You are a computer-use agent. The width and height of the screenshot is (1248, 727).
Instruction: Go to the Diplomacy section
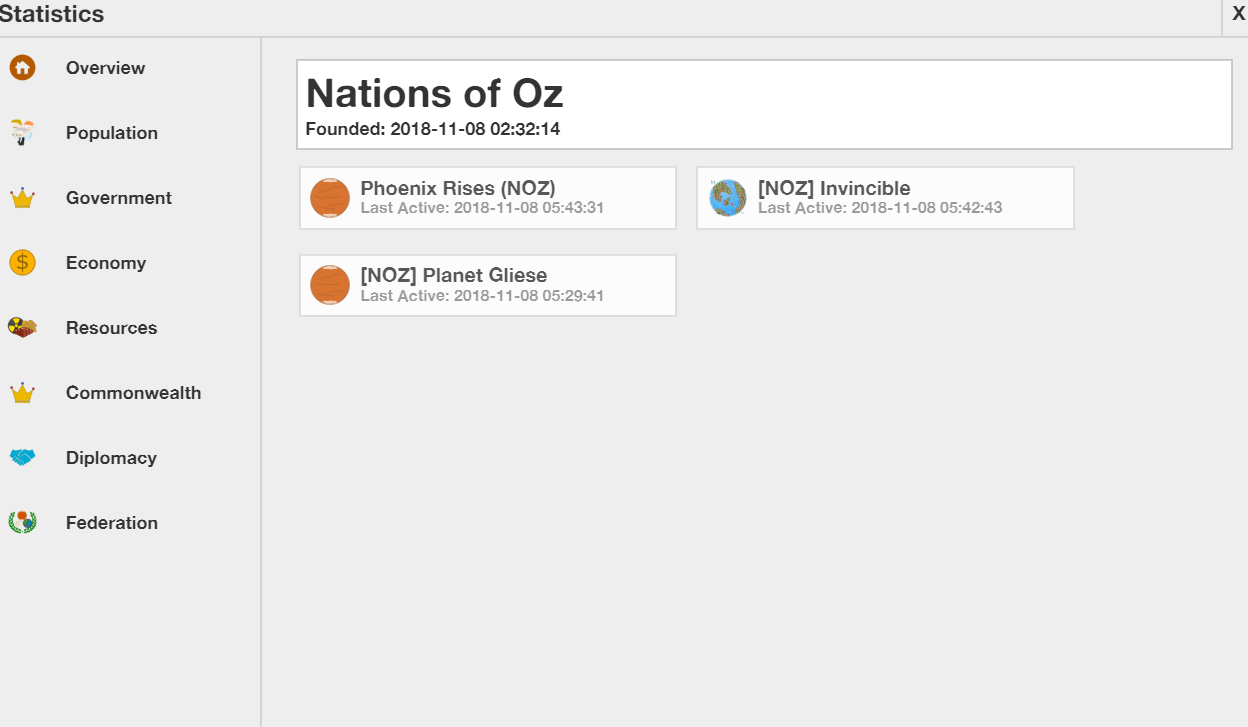coord(111,458)
